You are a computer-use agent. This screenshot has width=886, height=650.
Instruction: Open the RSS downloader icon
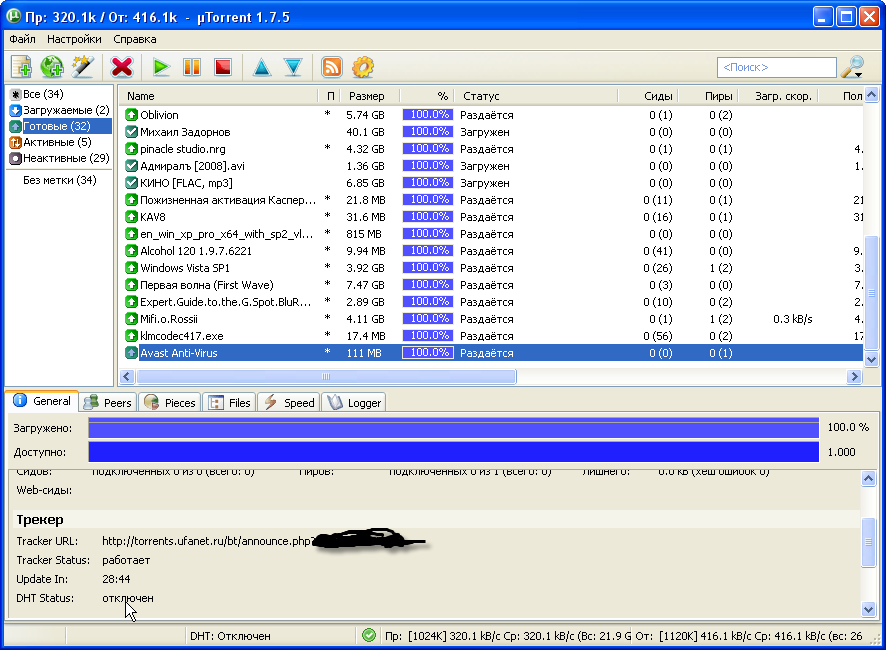point(332,67)
